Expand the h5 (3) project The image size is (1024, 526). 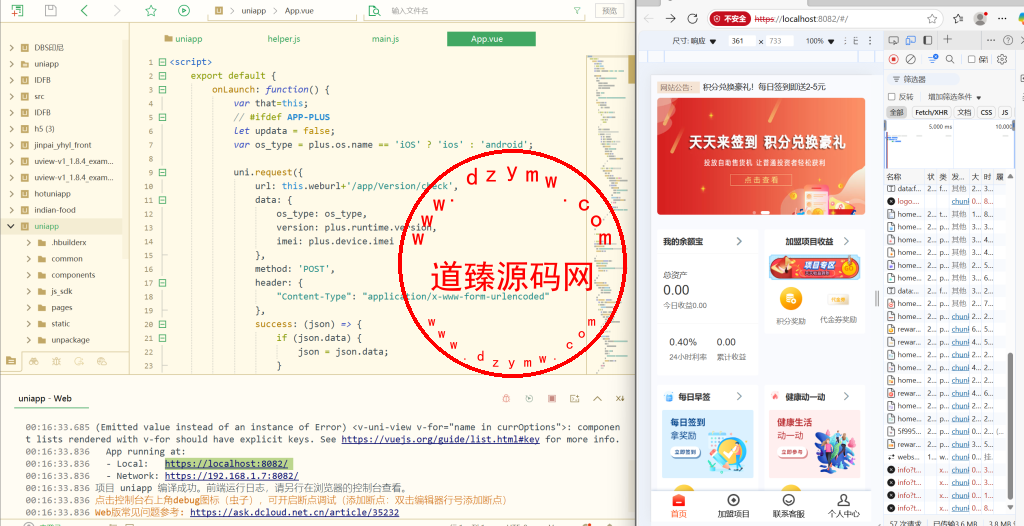11,129
